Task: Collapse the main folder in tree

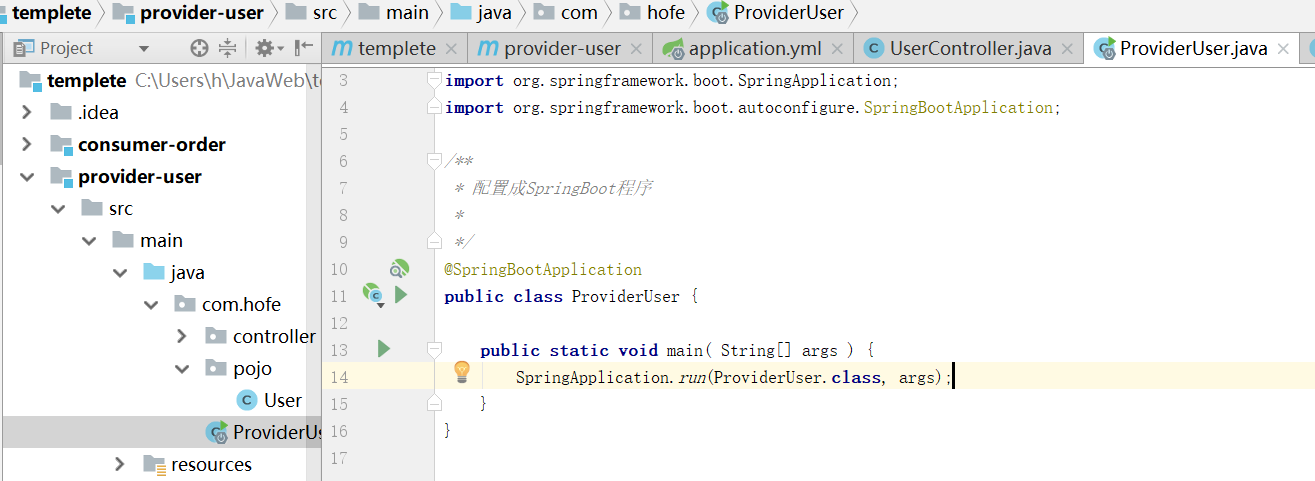Action: 89,240
